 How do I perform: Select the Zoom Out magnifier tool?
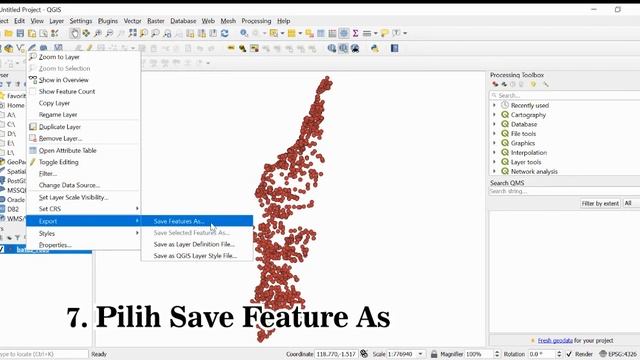109,33
